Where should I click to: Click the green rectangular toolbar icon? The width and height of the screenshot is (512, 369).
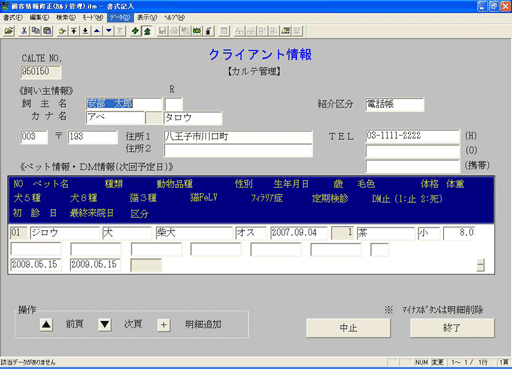197,31
